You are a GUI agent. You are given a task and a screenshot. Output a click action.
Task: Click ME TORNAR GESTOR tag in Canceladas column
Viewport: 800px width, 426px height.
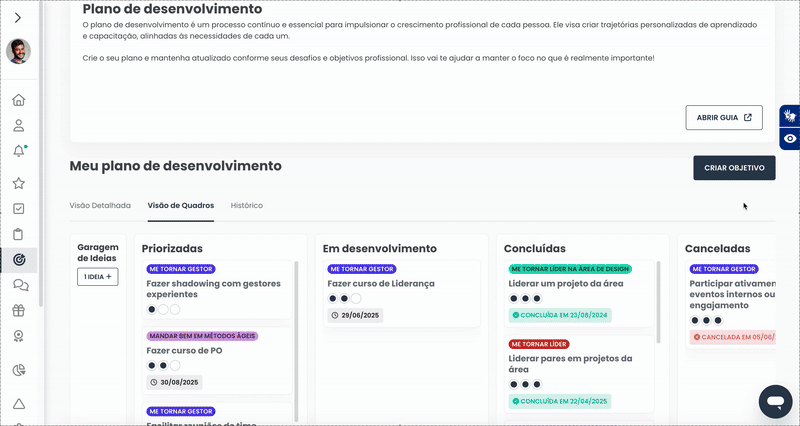coord(724,269)
